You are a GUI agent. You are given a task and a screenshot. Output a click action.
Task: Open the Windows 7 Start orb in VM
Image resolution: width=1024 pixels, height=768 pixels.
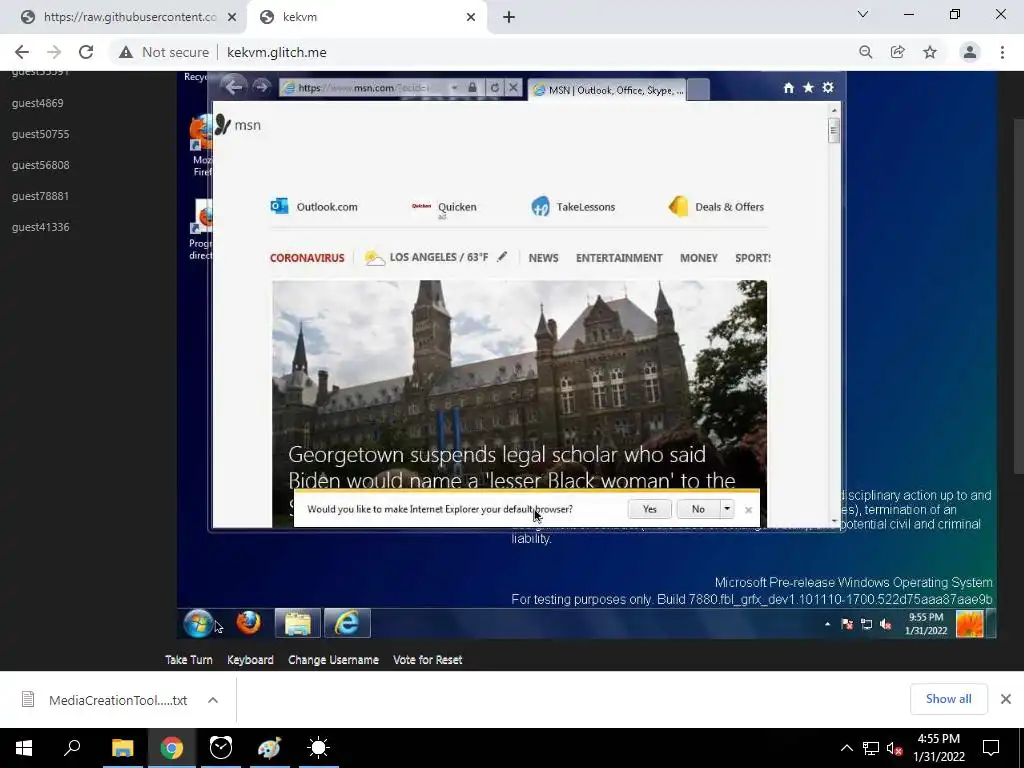click(198, 623)
